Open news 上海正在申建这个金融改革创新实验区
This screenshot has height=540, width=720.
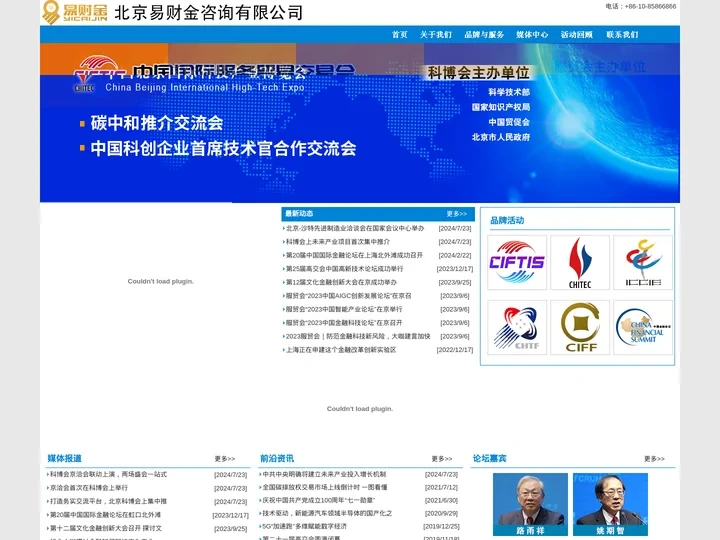(341, 349)
